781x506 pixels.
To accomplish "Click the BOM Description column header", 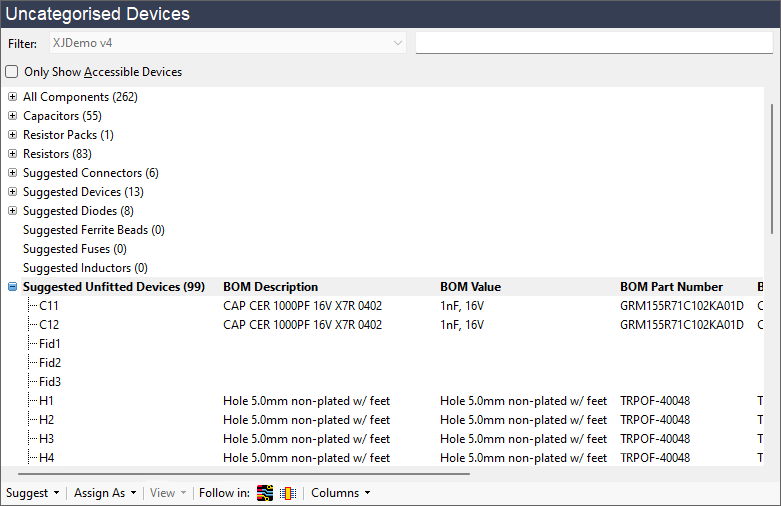I will 270,287.
